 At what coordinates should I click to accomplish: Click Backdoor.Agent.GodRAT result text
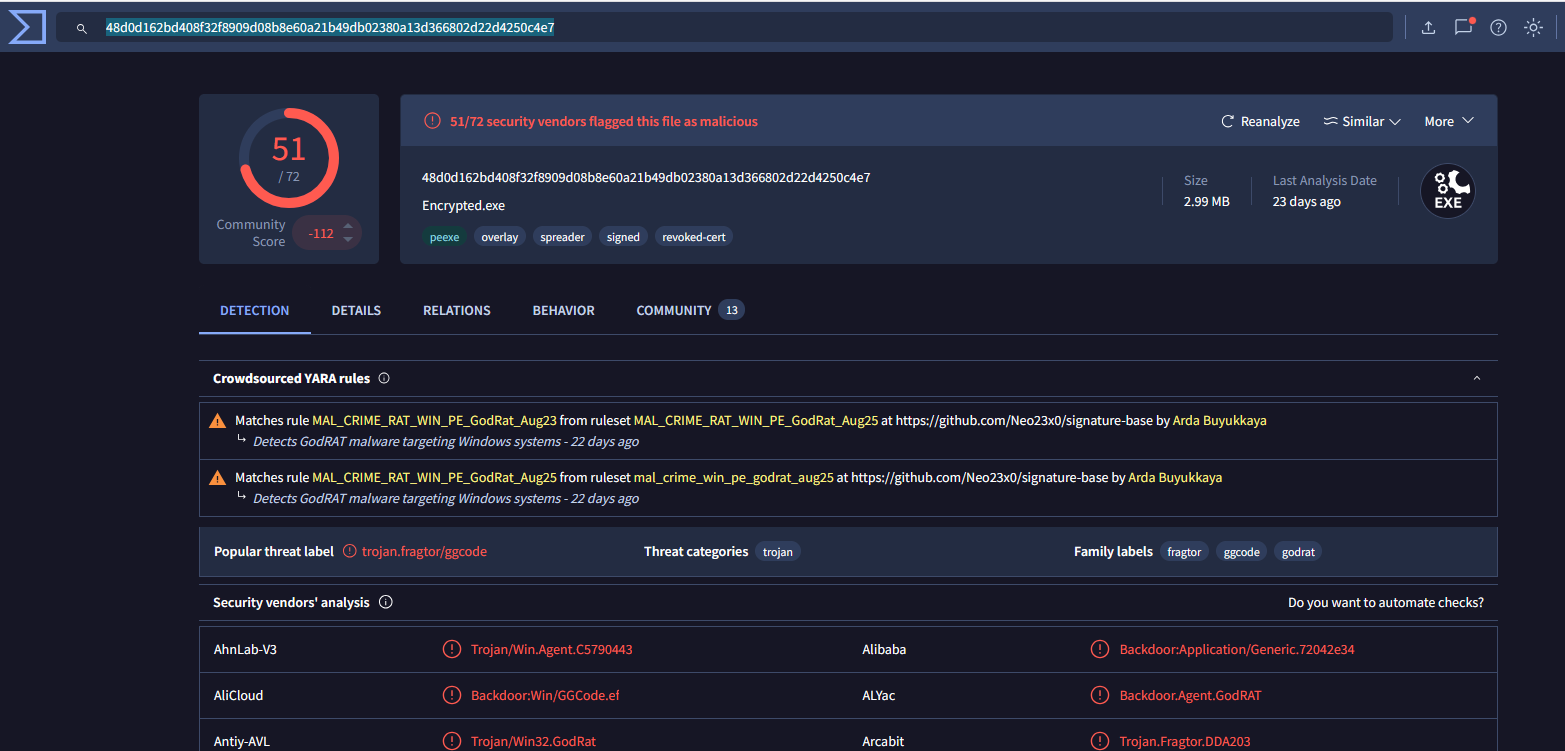[x=1191, y=695]
